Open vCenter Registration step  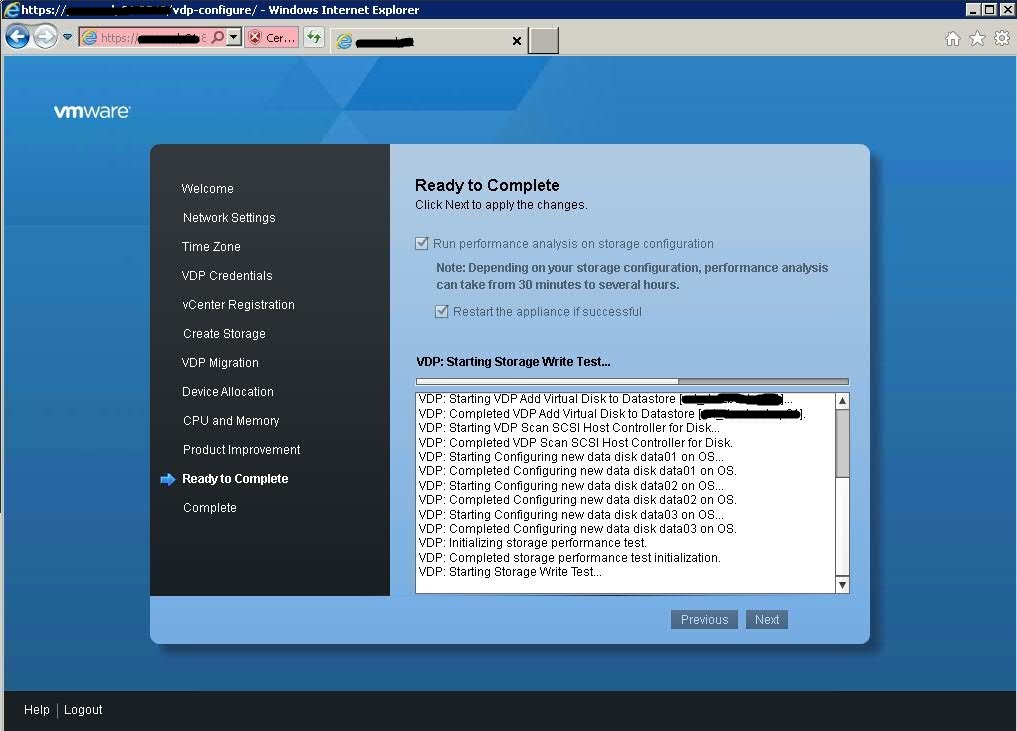tap(238, 305)
